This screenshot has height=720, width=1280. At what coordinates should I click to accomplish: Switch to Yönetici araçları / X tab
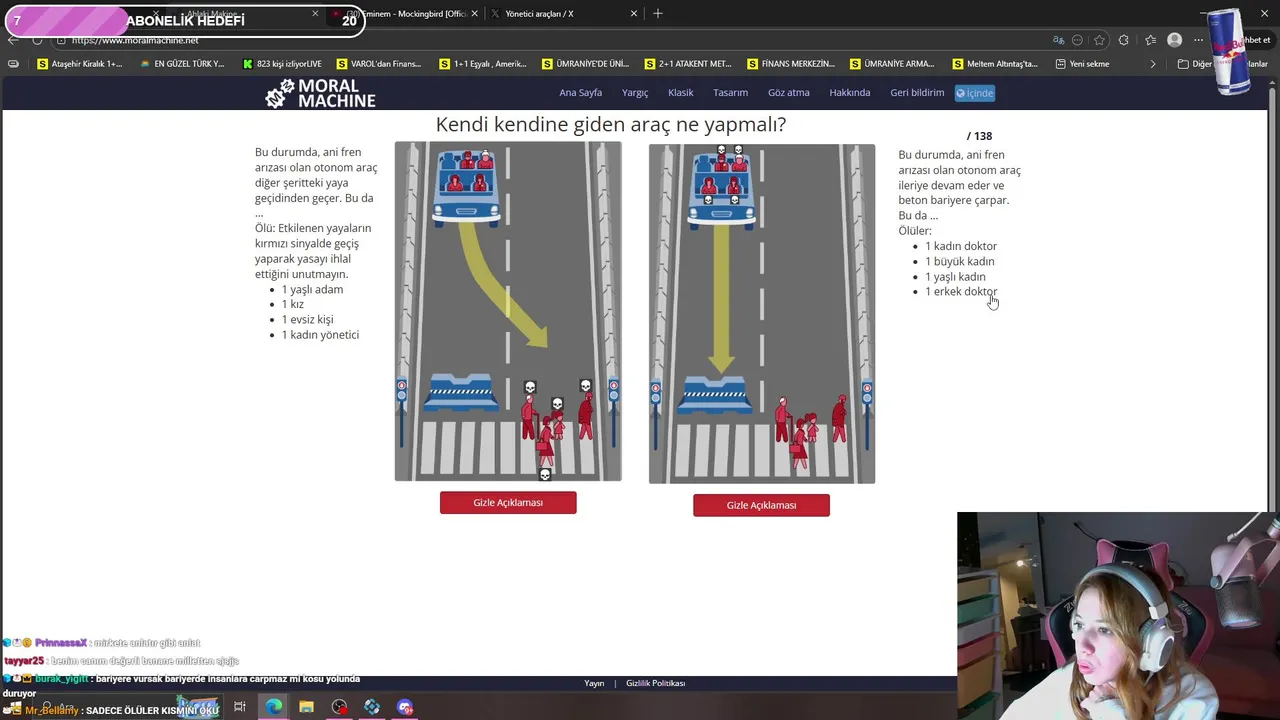[565, 14]
